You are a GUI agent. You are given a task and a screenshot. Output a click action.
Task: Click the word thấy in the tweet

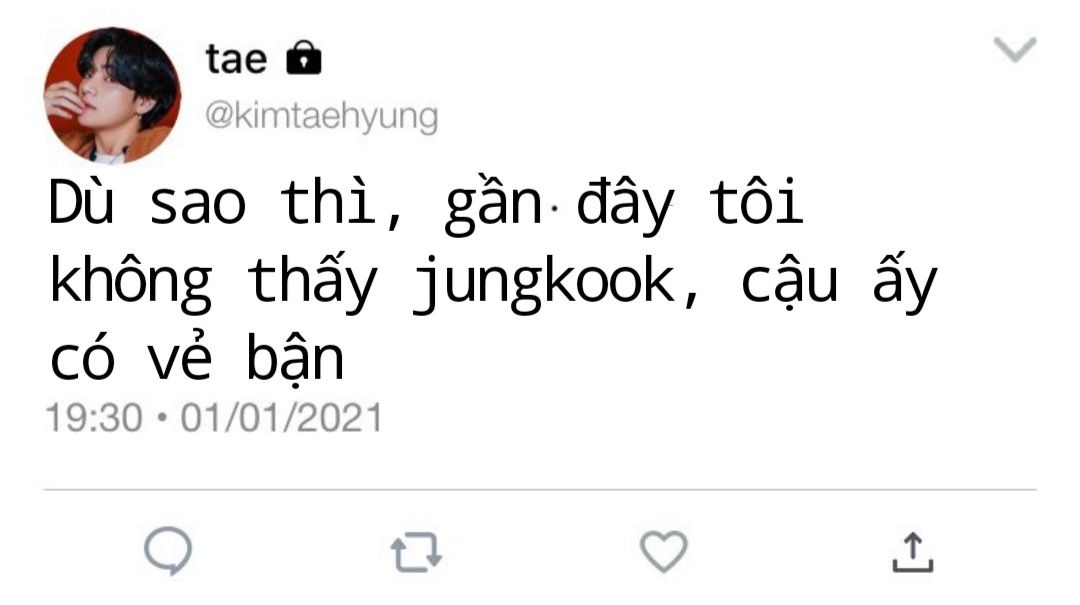tap(312, 281)
